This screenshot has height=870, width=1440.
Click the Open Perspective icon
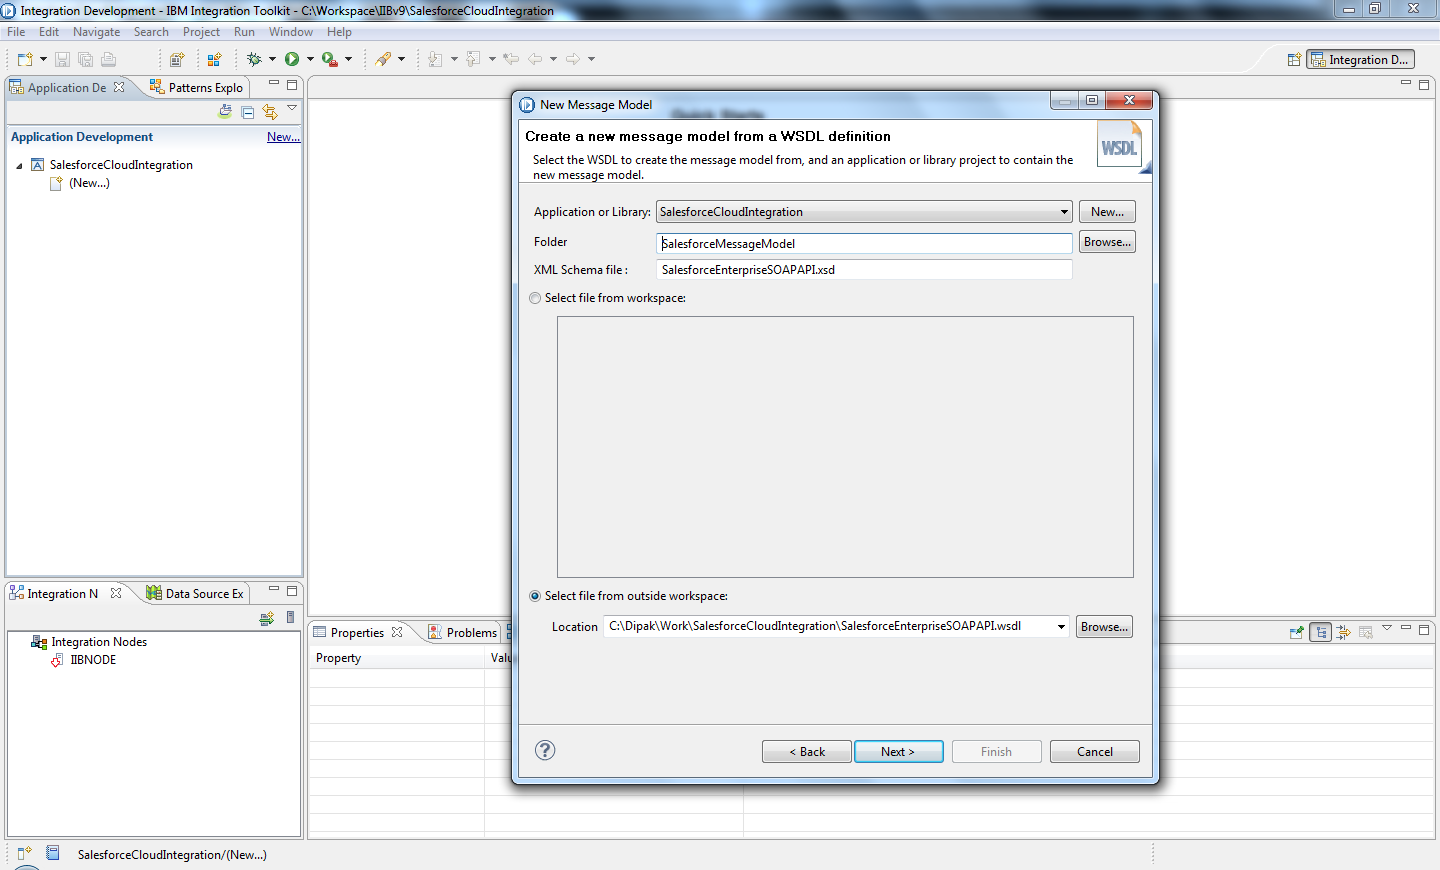tap(1294, 60)
